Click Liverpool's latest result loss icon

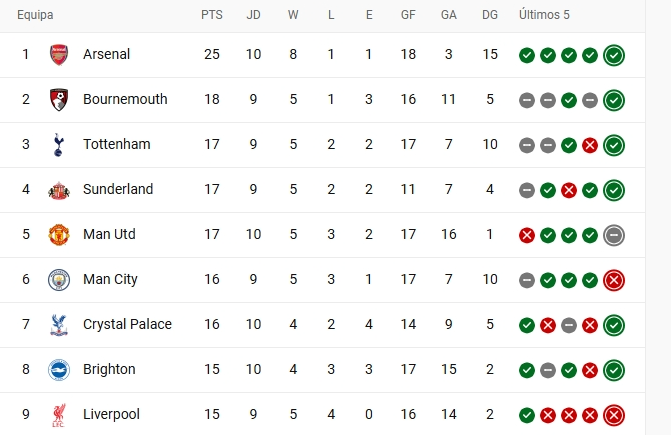point(614,415)
